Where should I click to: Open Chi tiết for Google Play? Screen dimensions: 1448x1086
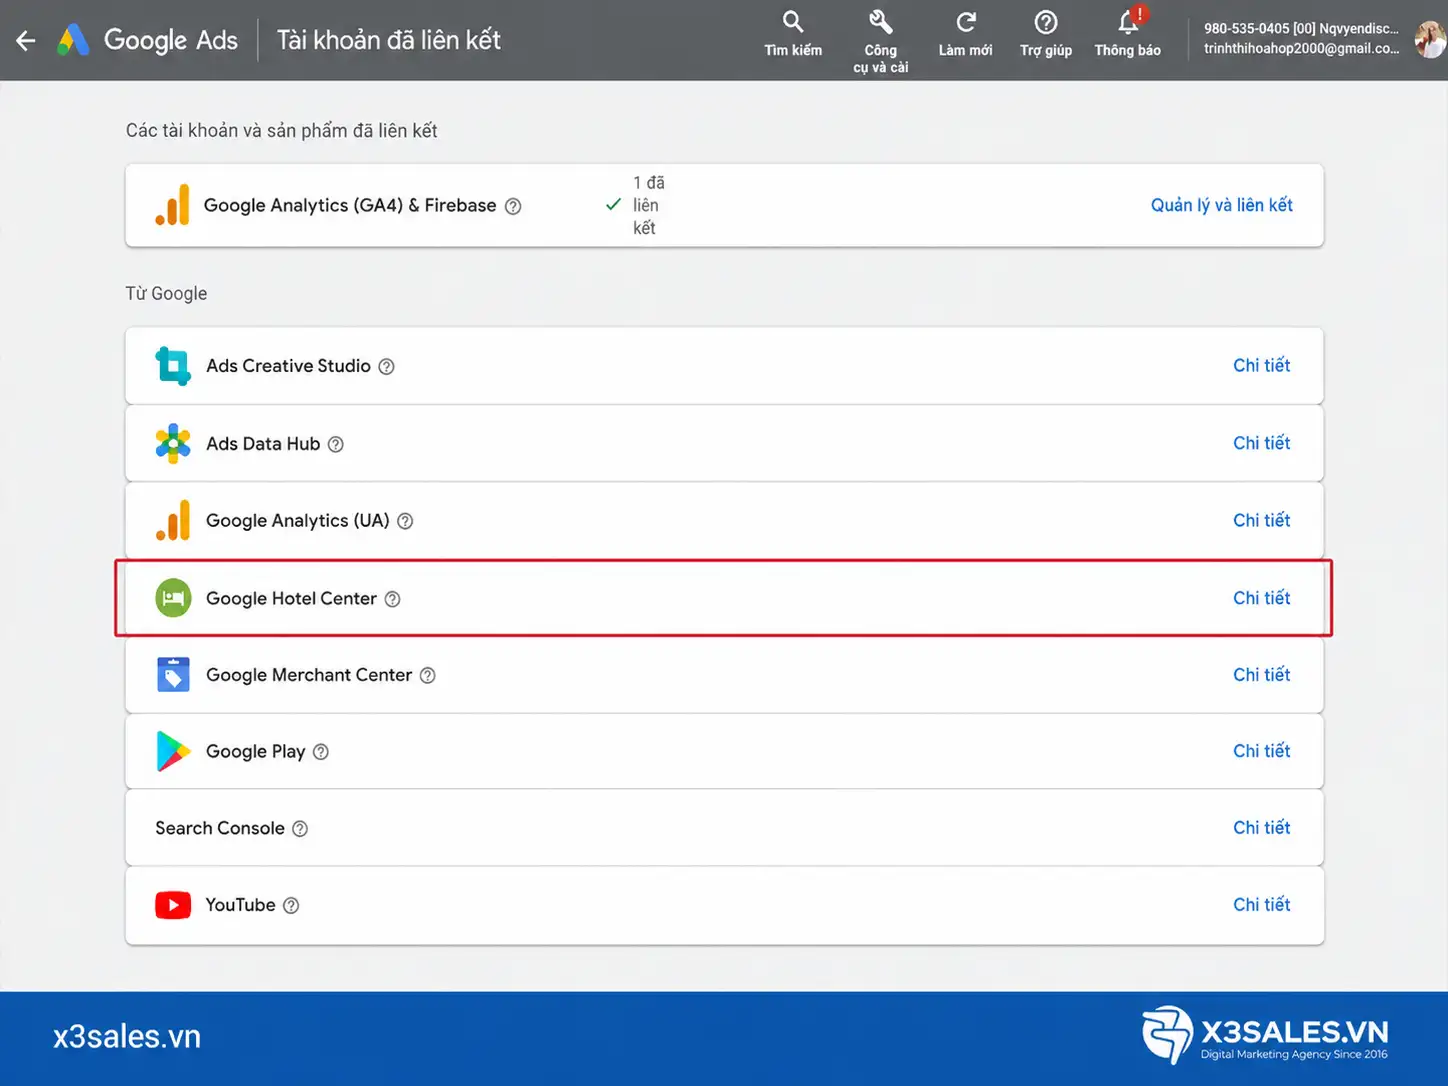pyautogui.click(x=1261, y=751)
